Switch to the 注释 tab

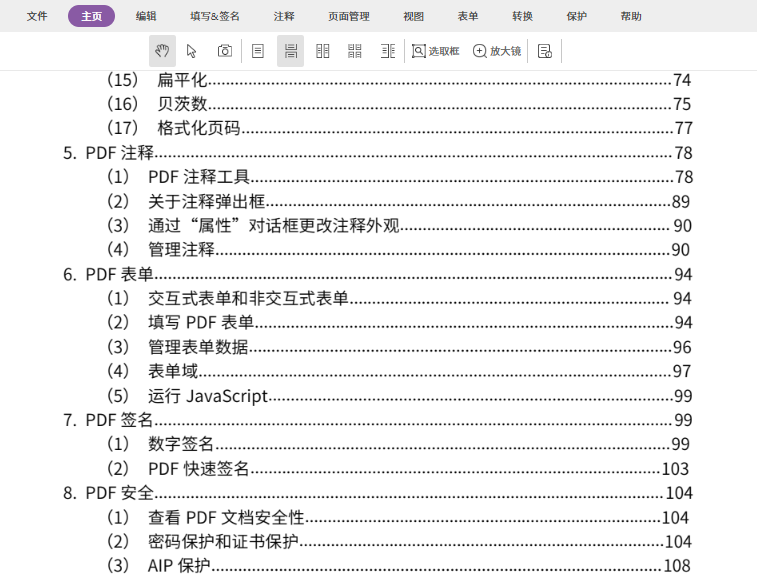coord(284,16)
